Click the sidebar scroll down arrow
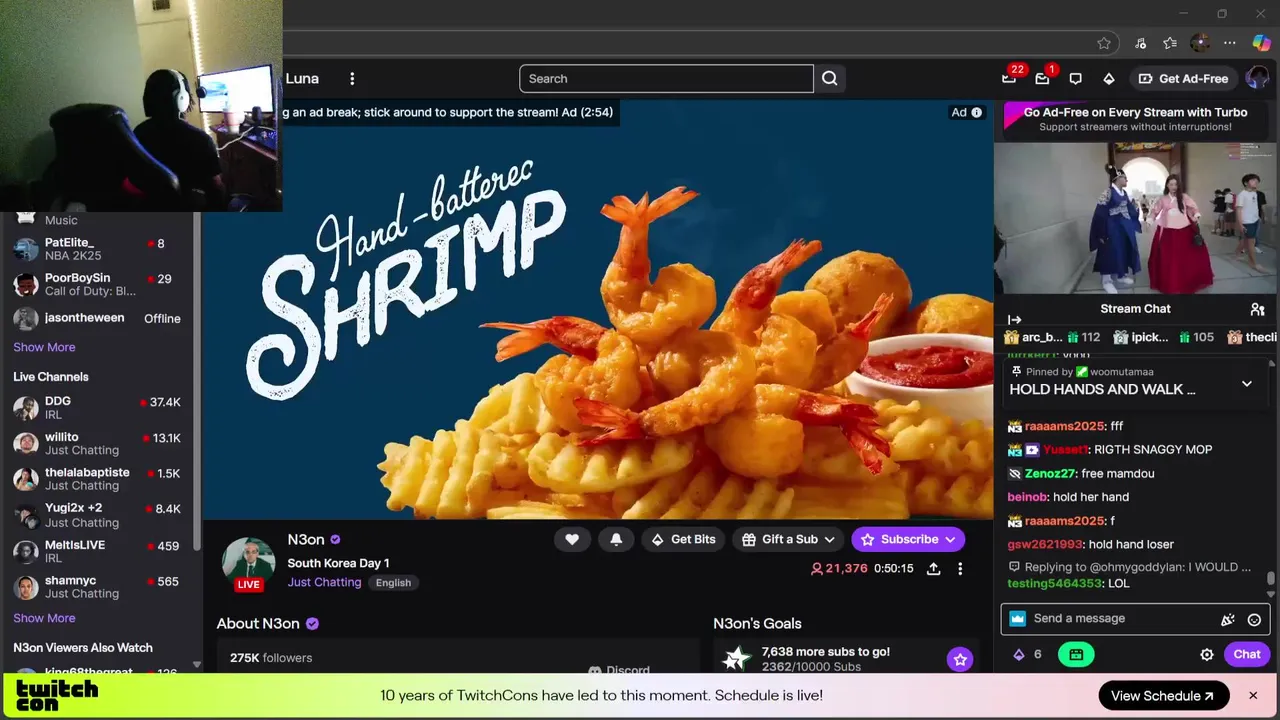This screenshot has width=1280, height=720. click(x=197, y=665)
